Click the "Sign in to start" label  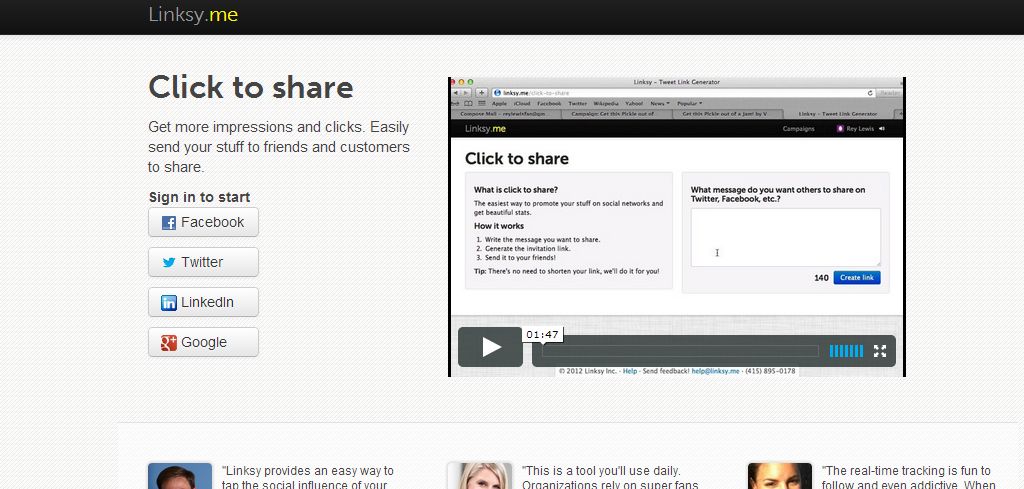[x=199, y=197]
